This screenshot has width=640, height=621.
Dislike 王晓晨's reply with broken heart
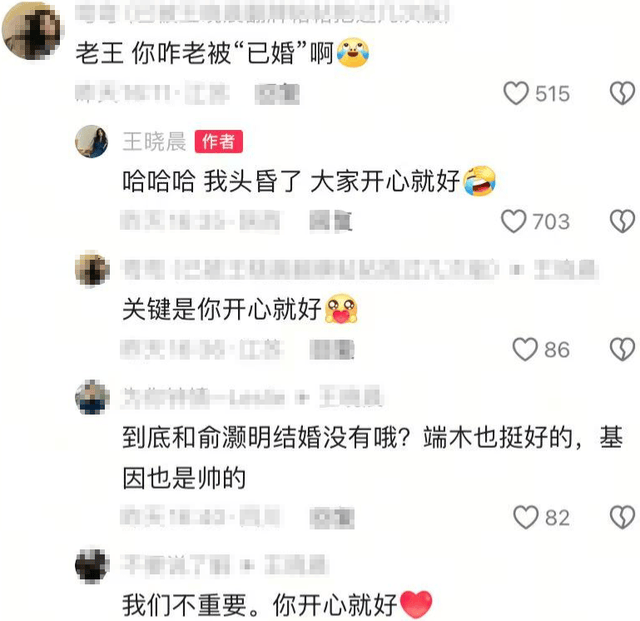(622, 221)
